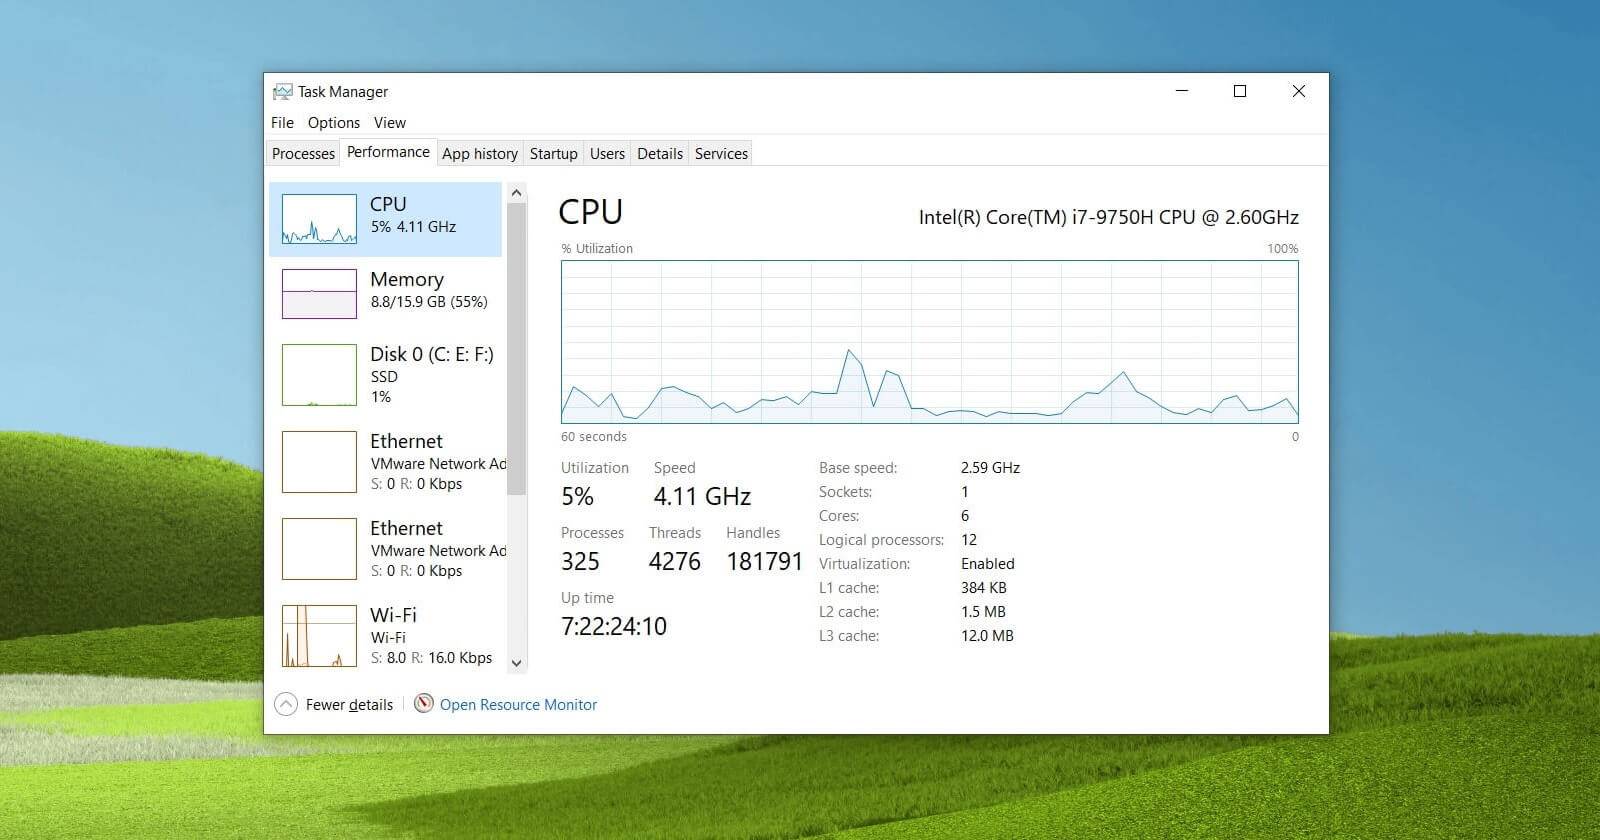
Task: Click the Fewer details button label
Action: [349, 704]
